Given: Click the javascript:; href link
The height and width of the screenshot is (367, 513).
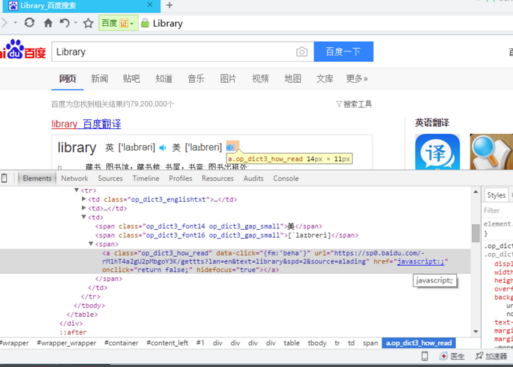Looking at the screenshot, I should [421, 262].
